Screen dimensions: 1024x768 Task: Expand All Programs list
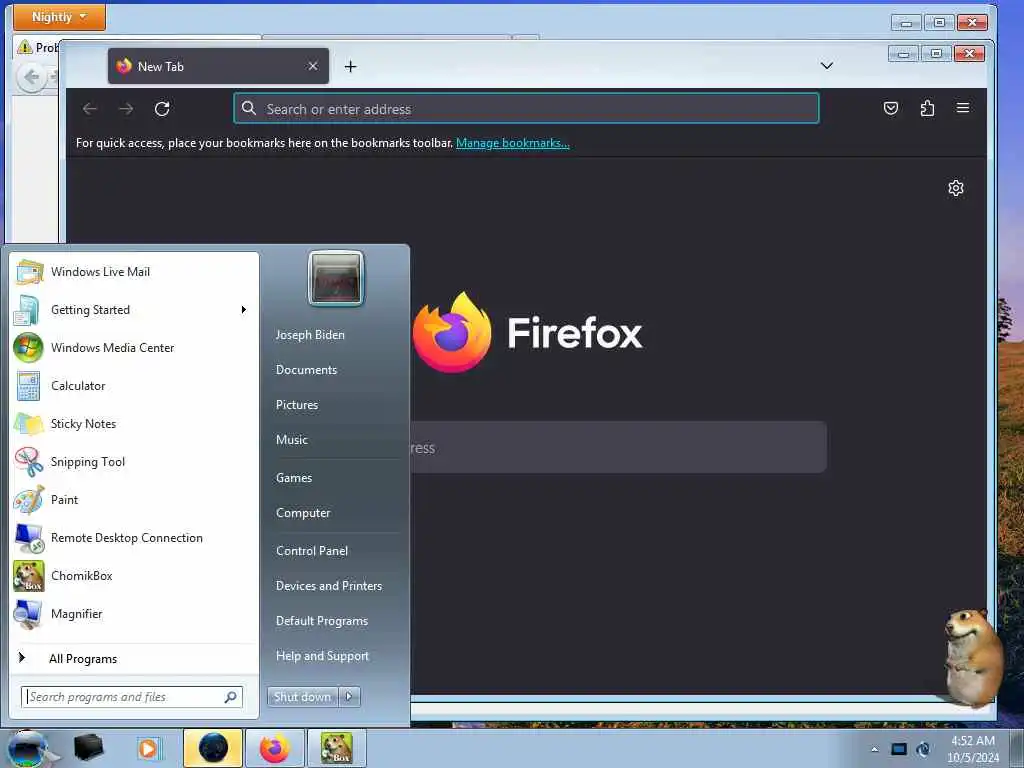[x=83, y=659]
